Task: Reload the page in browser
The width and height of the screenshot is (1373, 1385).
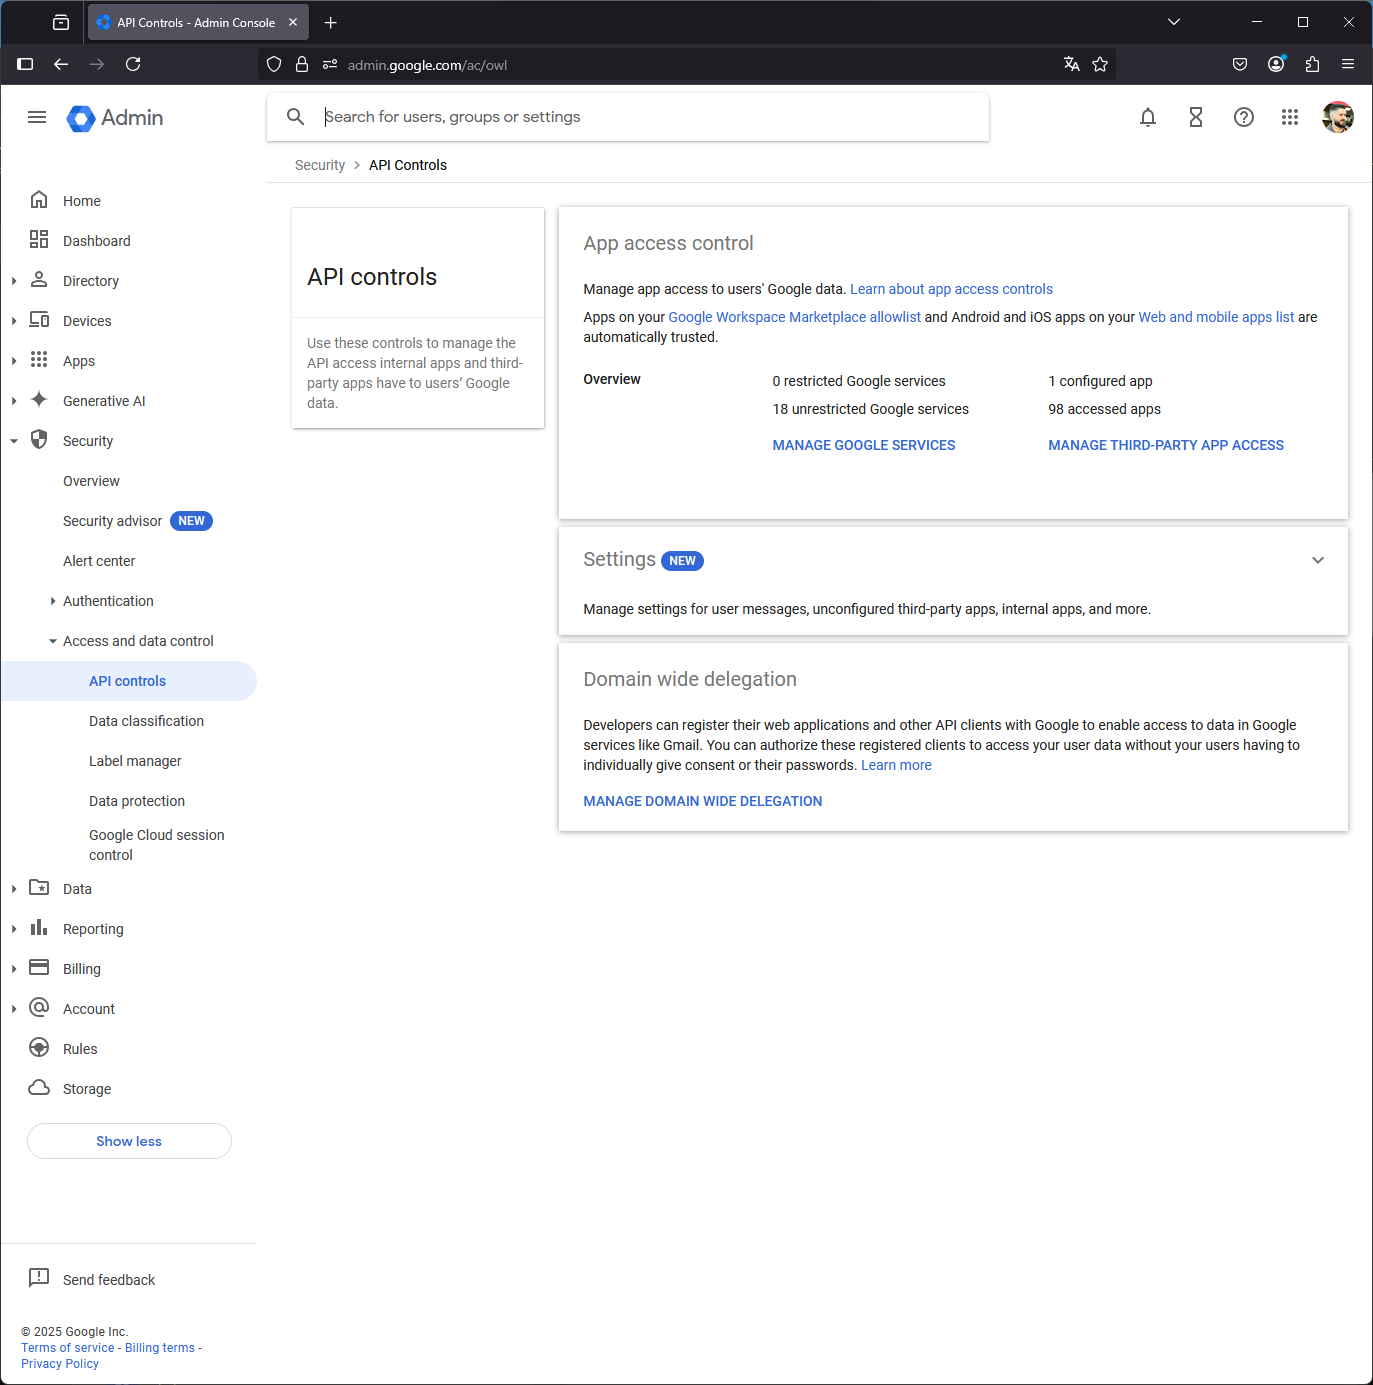Action: tap(133, 64)
